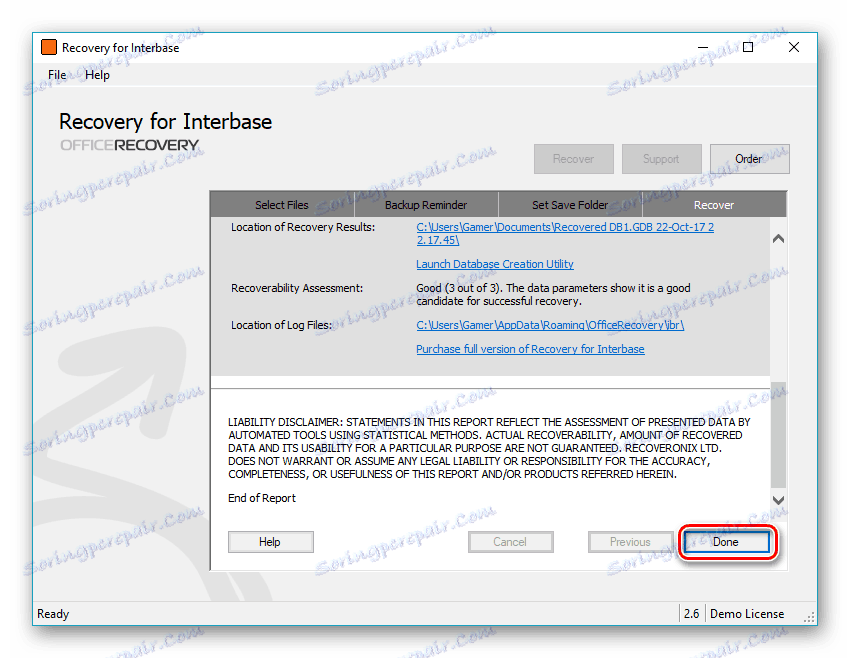Click the orange Recovery for Interbase app icon
Viewport: 850px width, 658px height.
(49, 47)
